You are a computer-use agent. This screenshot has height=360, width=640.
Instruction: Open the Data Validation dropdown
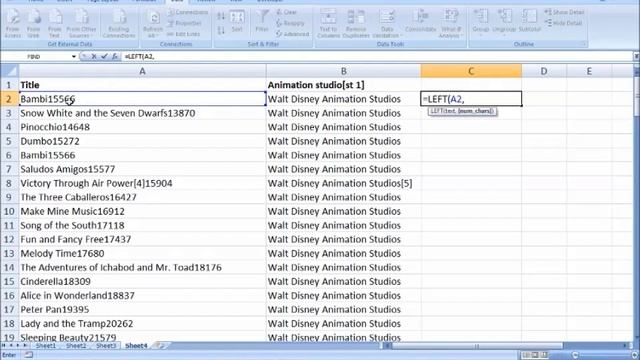pos(387,24)
